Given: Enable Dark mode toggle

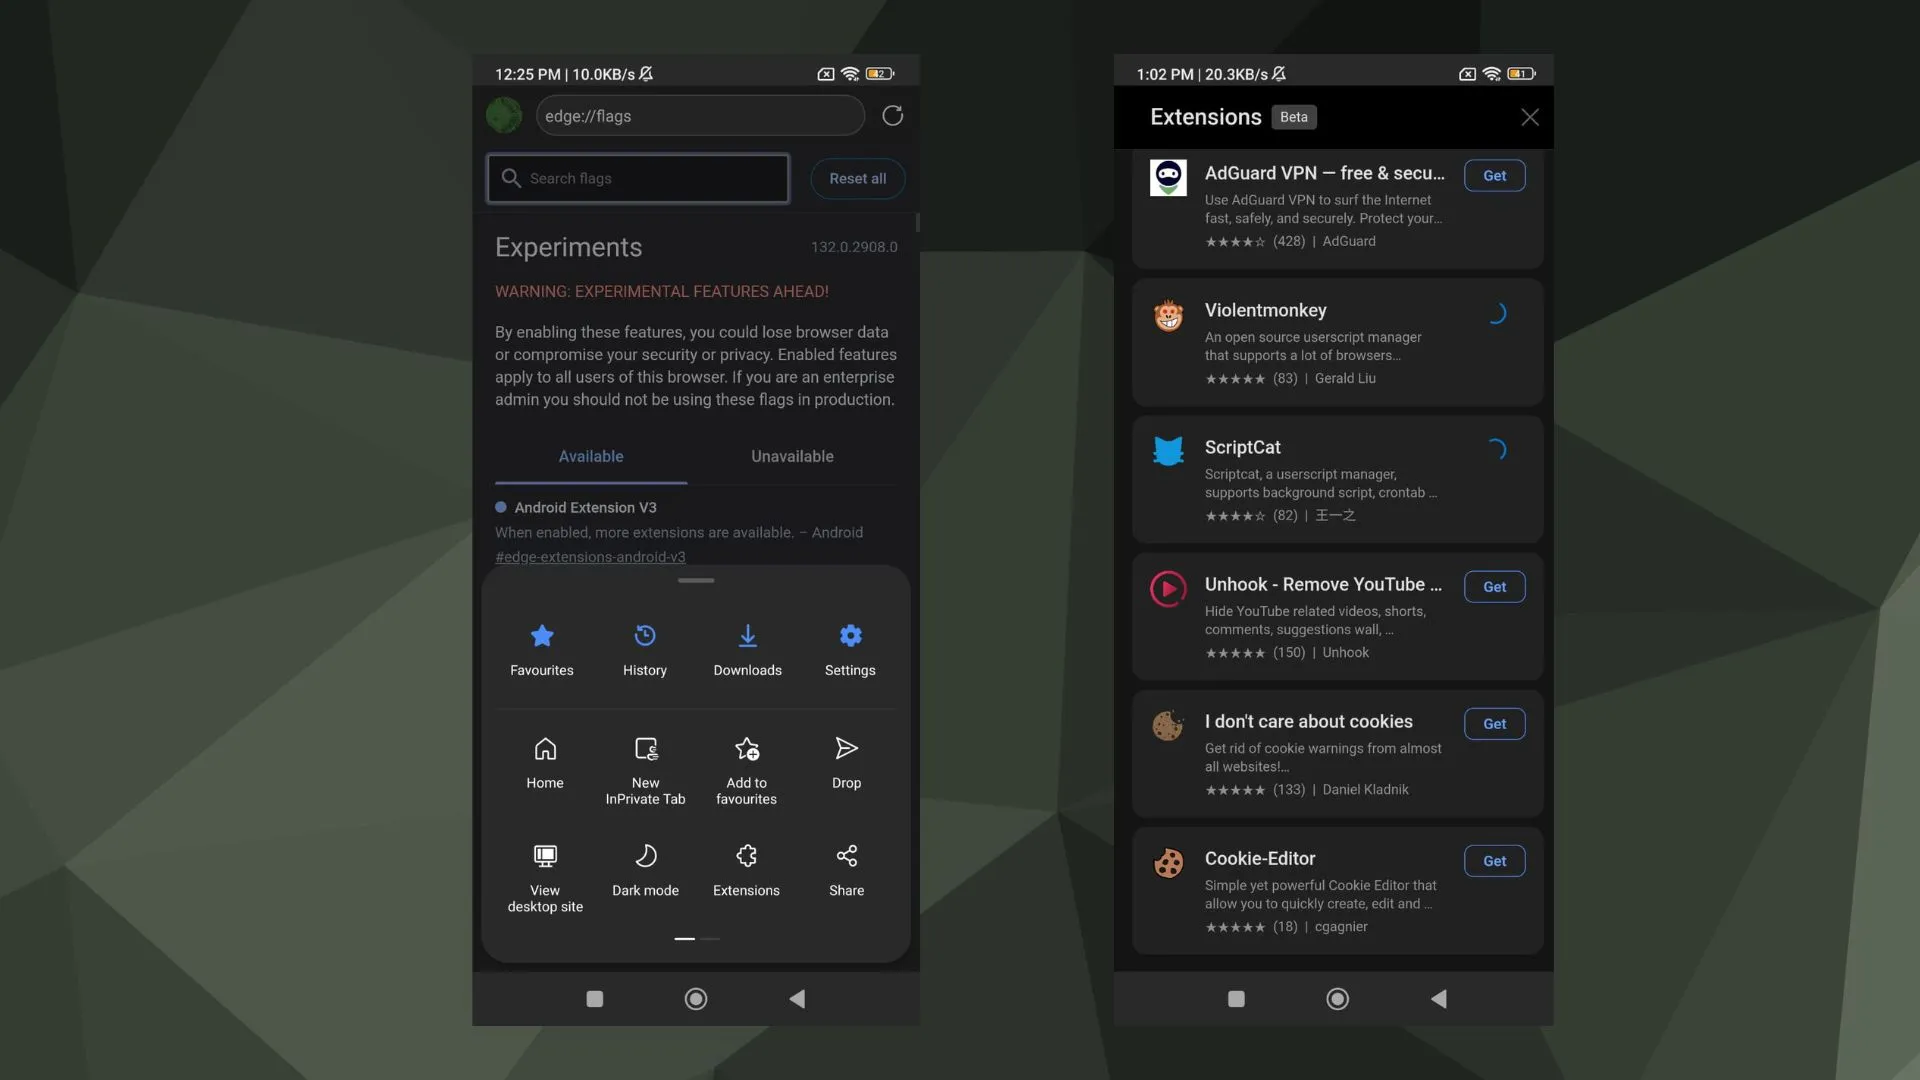Looking at the screenshot, I should 645,868.
